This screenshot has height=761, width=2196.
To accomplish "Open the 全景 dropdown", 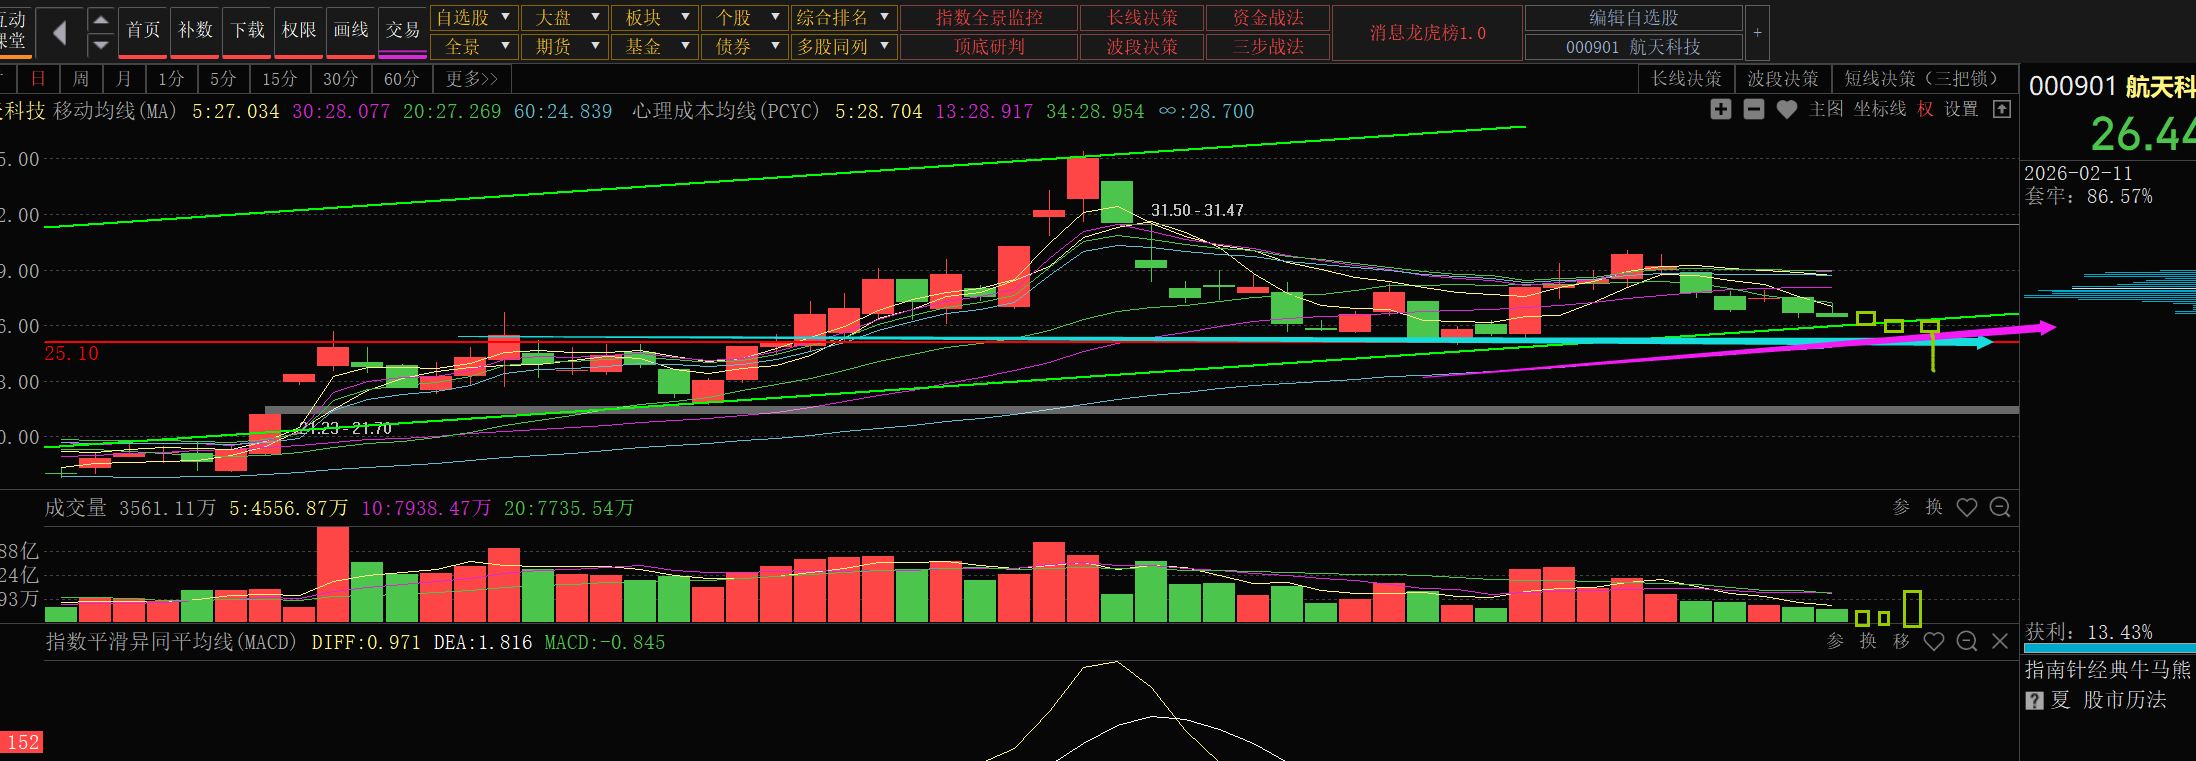I will (x=474, y=47).
